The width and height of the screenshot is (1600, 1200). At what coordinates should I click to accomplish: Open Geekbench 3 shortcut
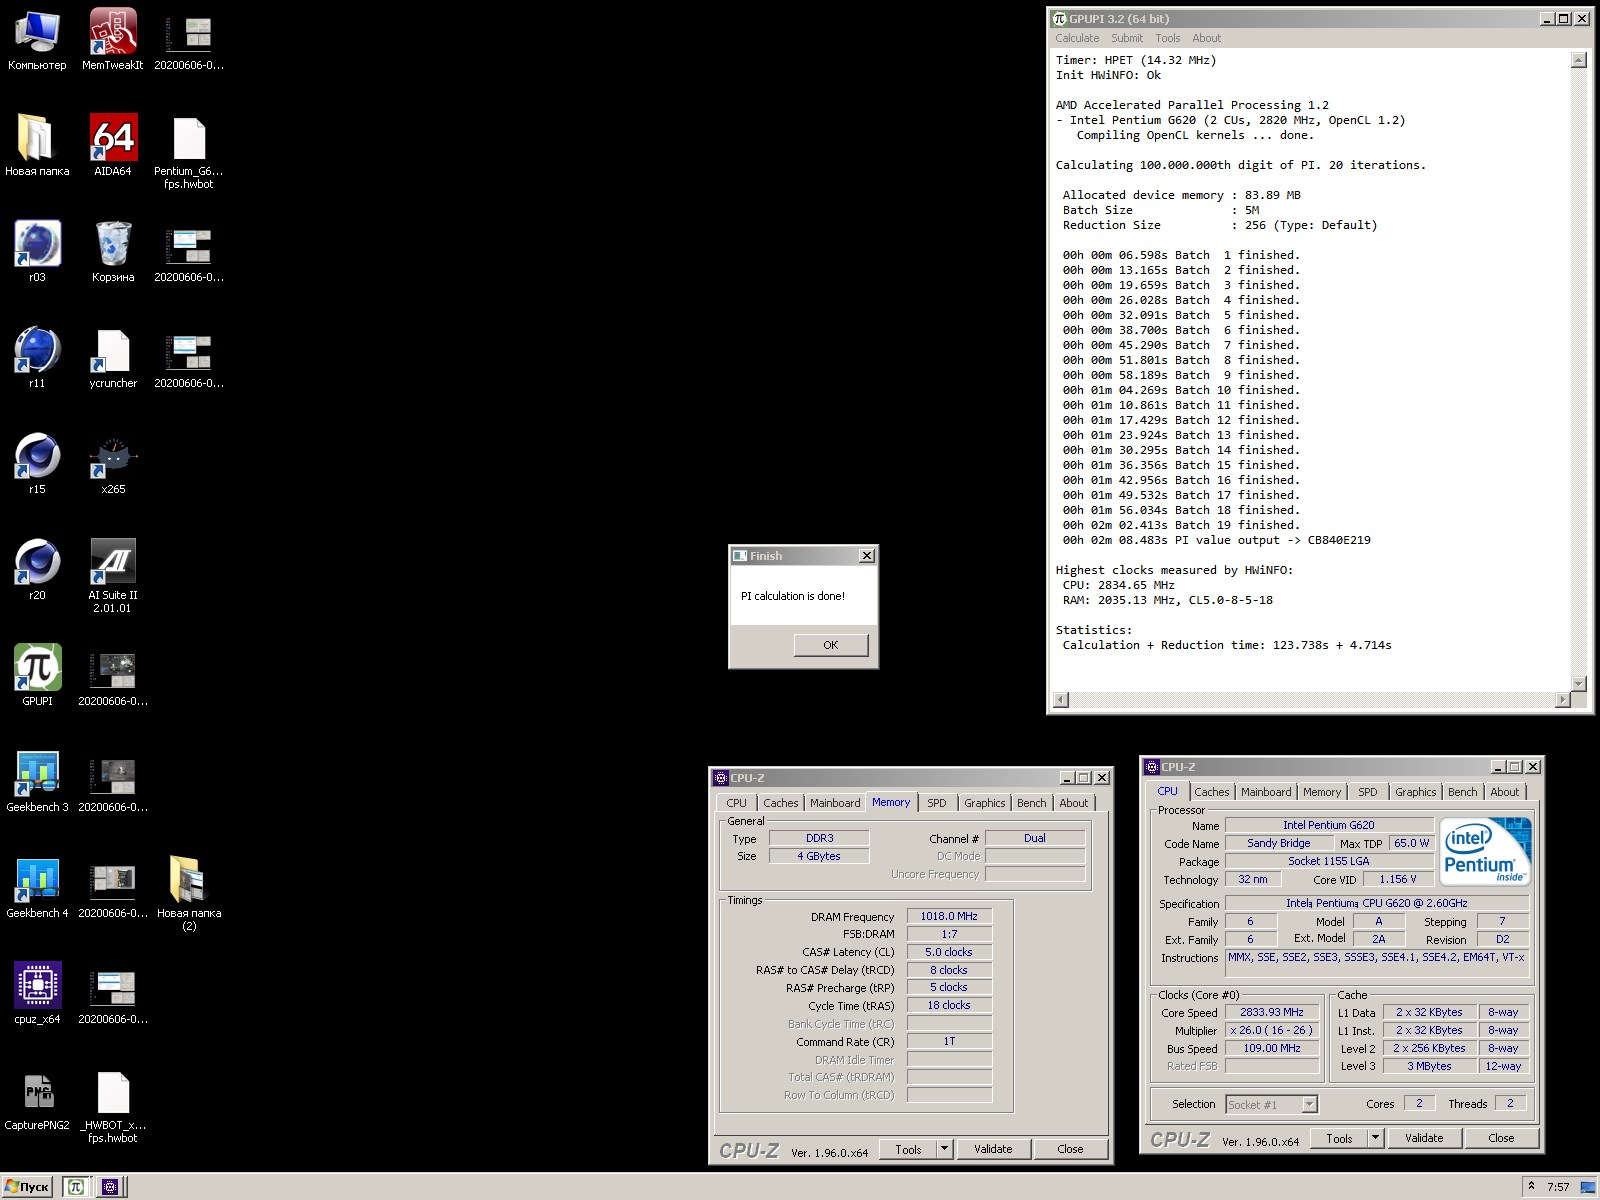(37, 782)
